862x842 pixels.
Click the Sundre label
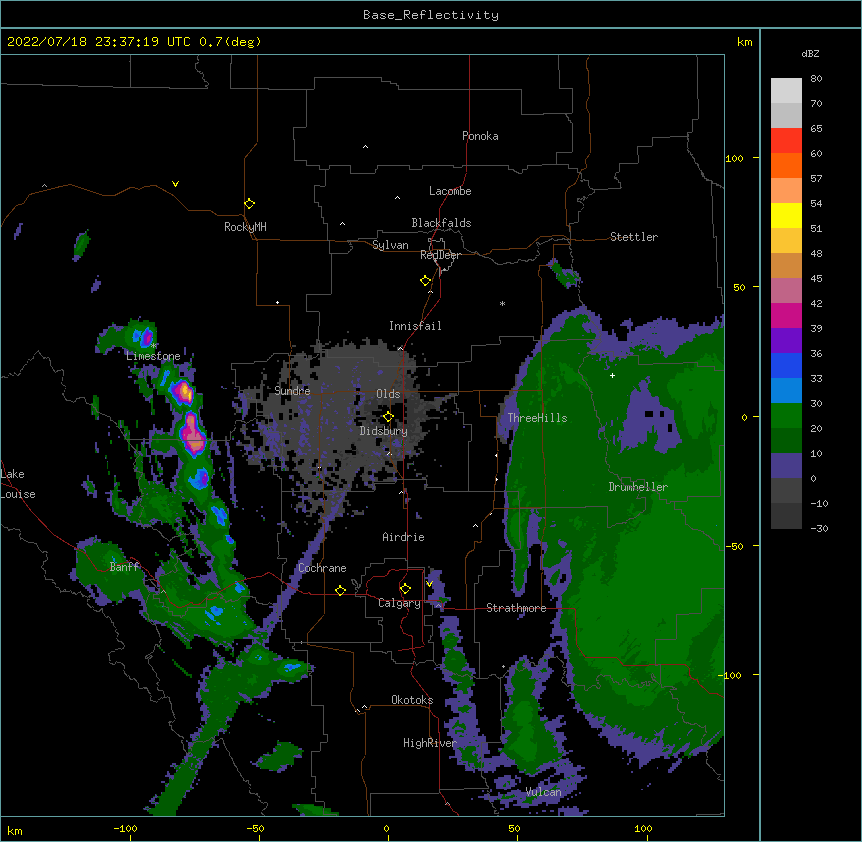[292, 391]
